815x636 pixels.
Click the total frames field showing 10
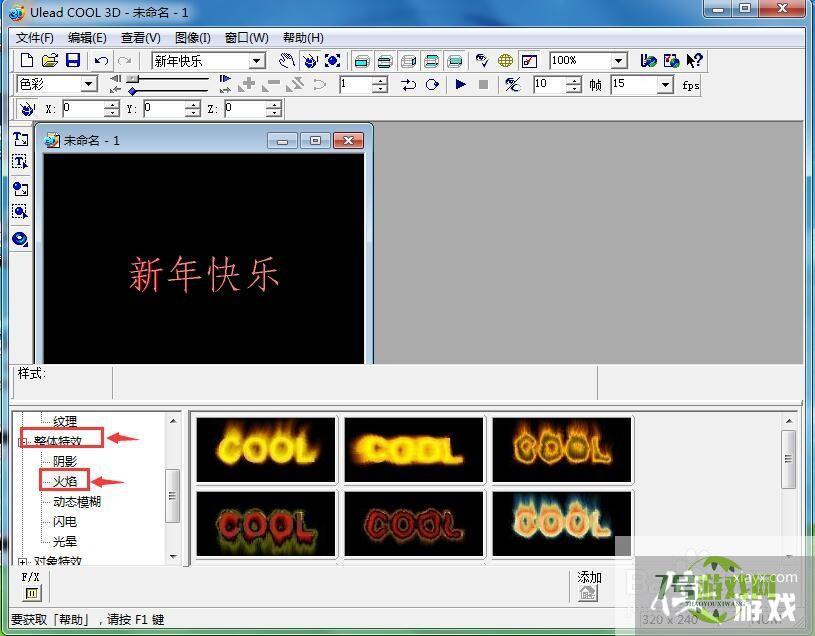pyautogui.click(x=550, y=84)
